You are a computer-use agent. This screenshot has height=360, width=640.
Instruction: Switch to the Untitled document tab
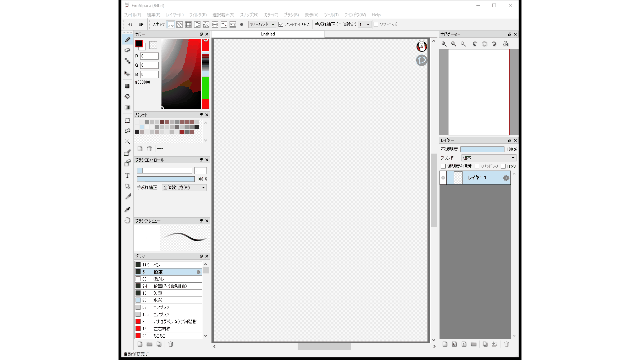(x=268, y=34)
